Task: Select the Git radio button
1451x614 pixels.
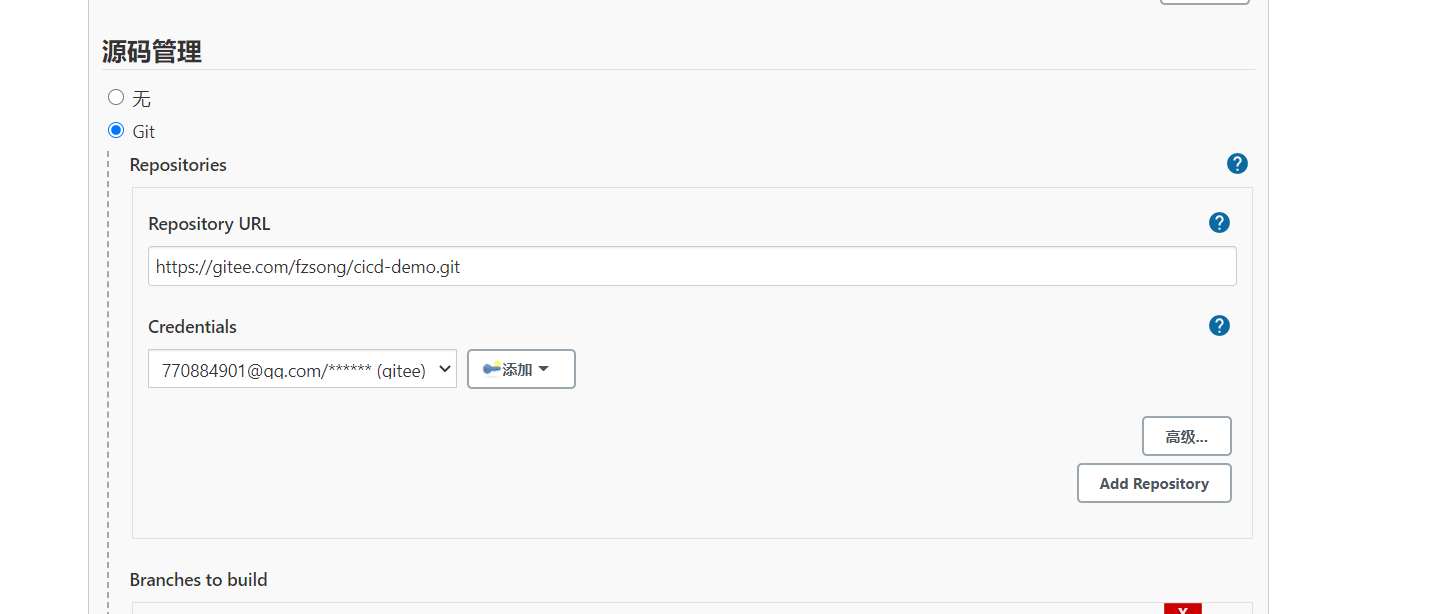Action: coord(116,130)
